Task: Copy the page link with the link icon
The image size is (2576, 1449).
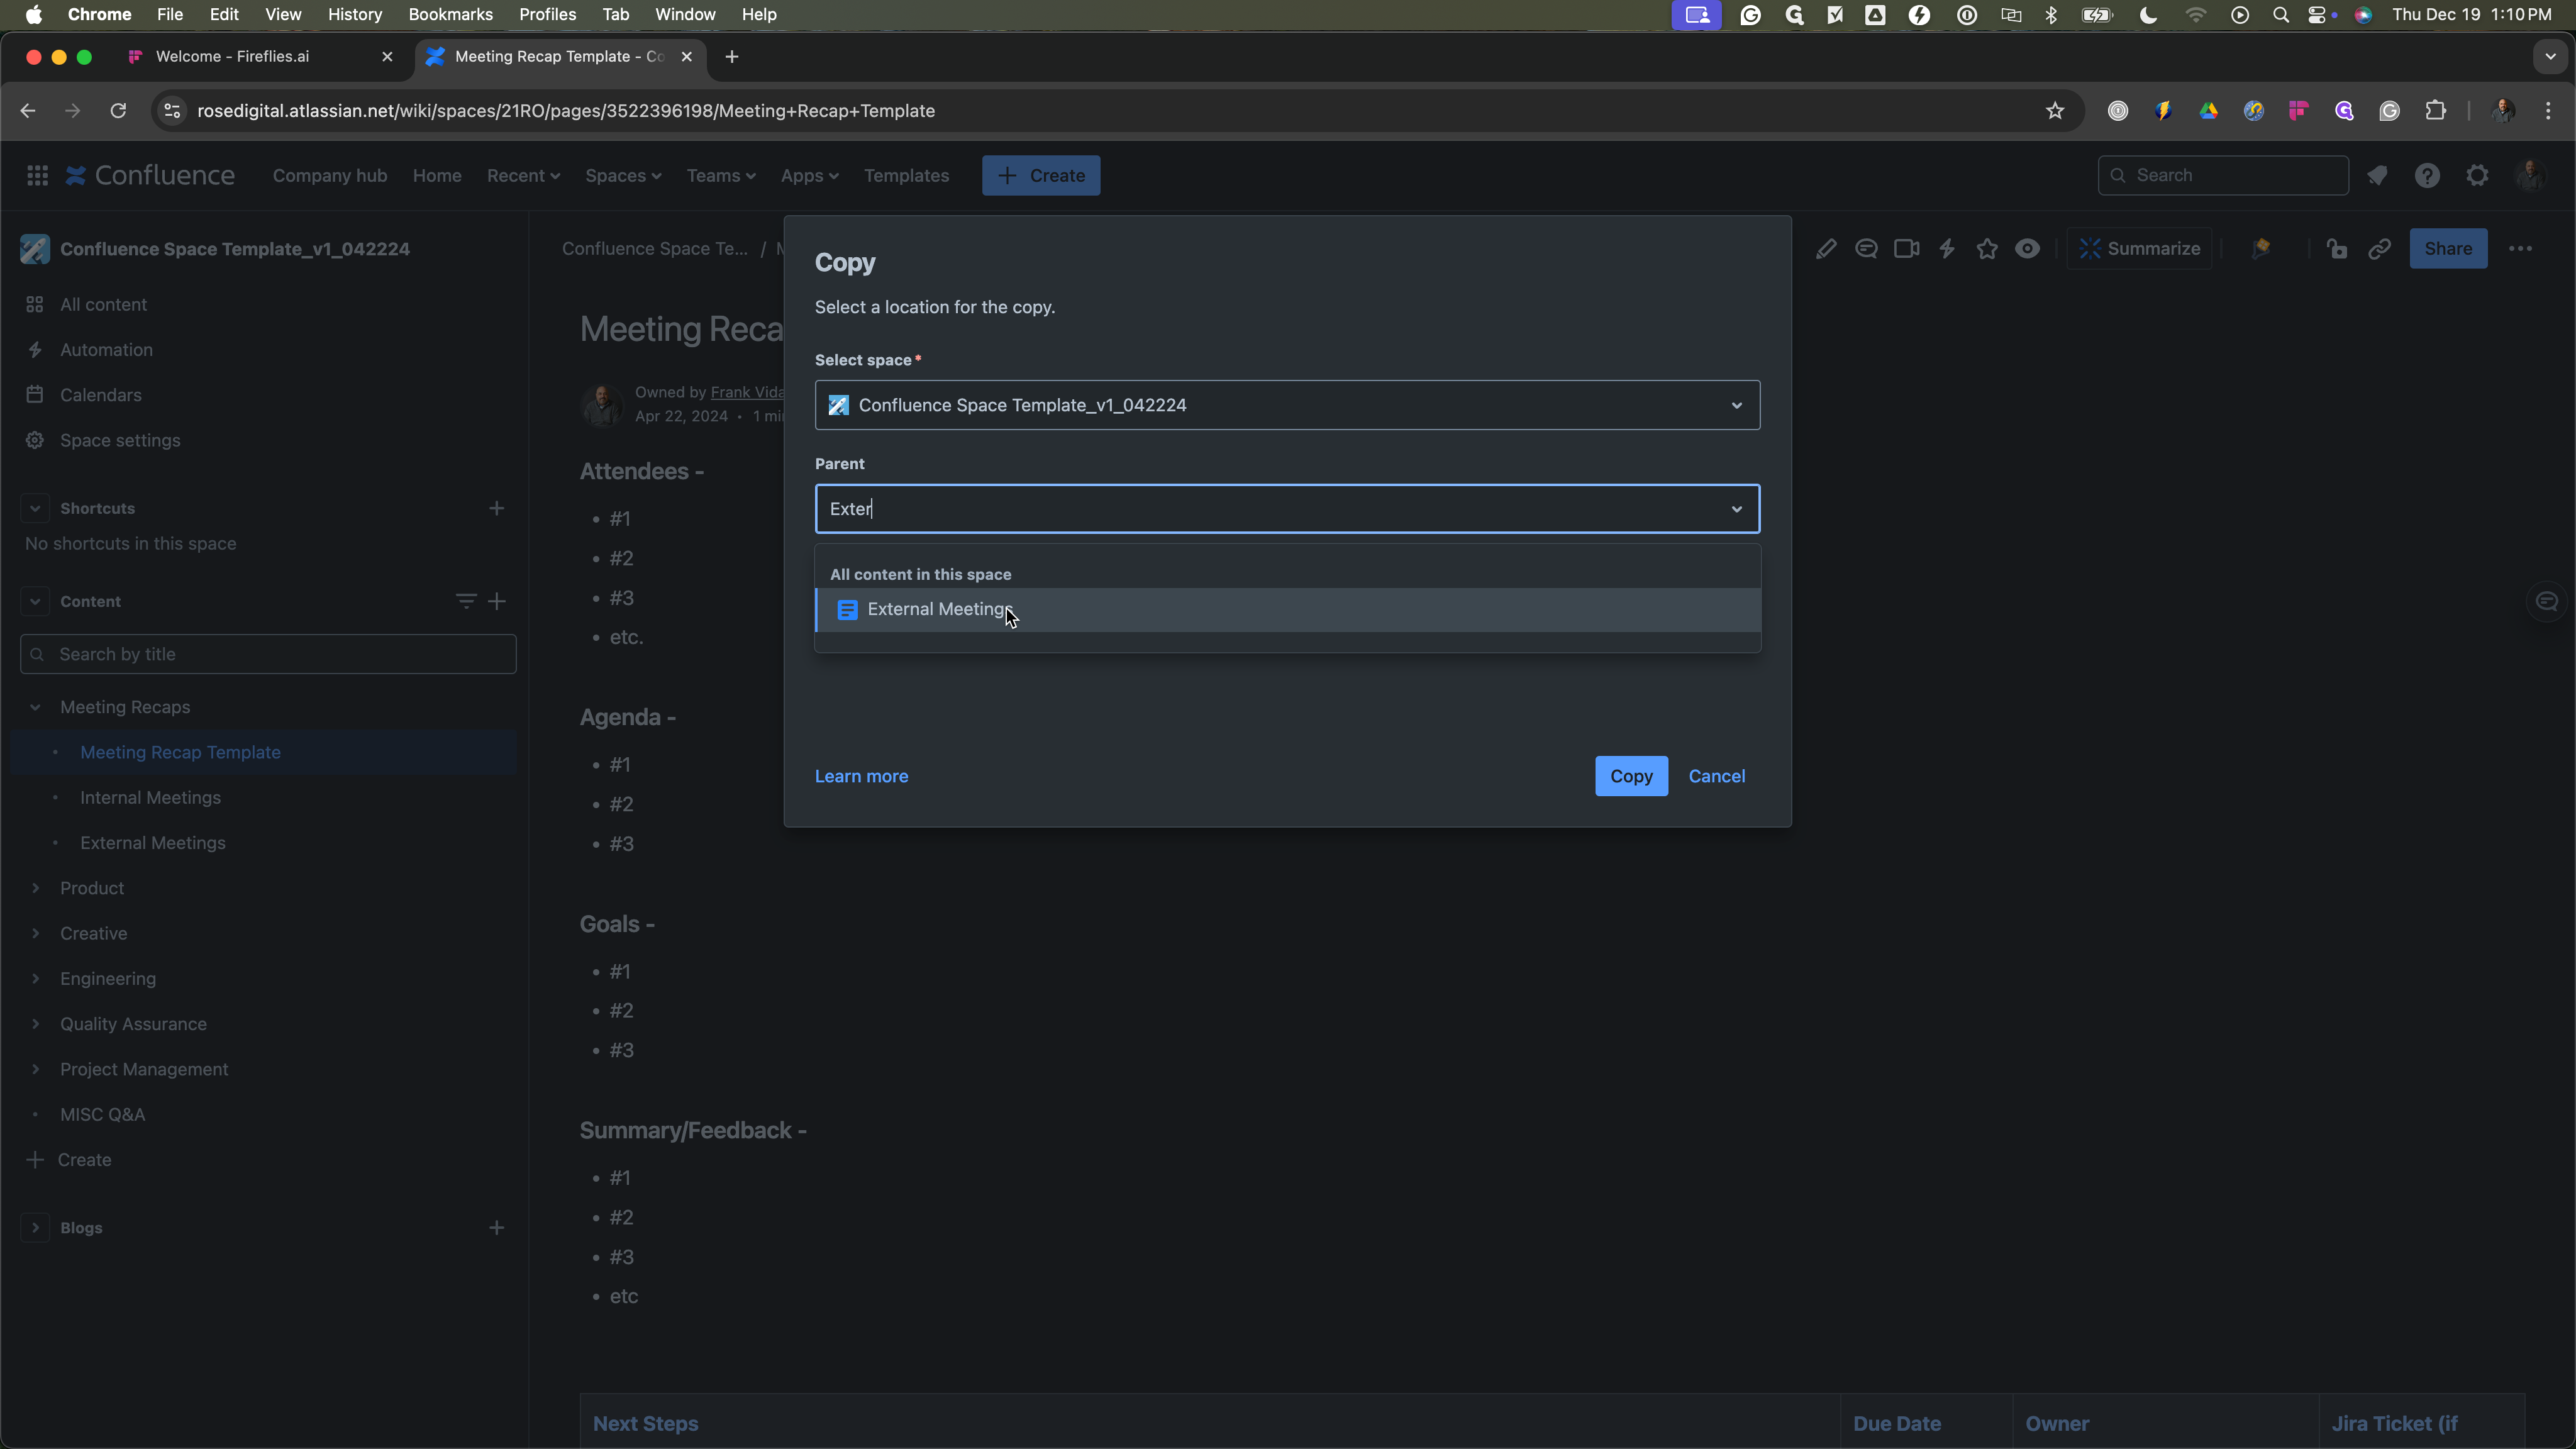Action: click(x=2380, y=249)
